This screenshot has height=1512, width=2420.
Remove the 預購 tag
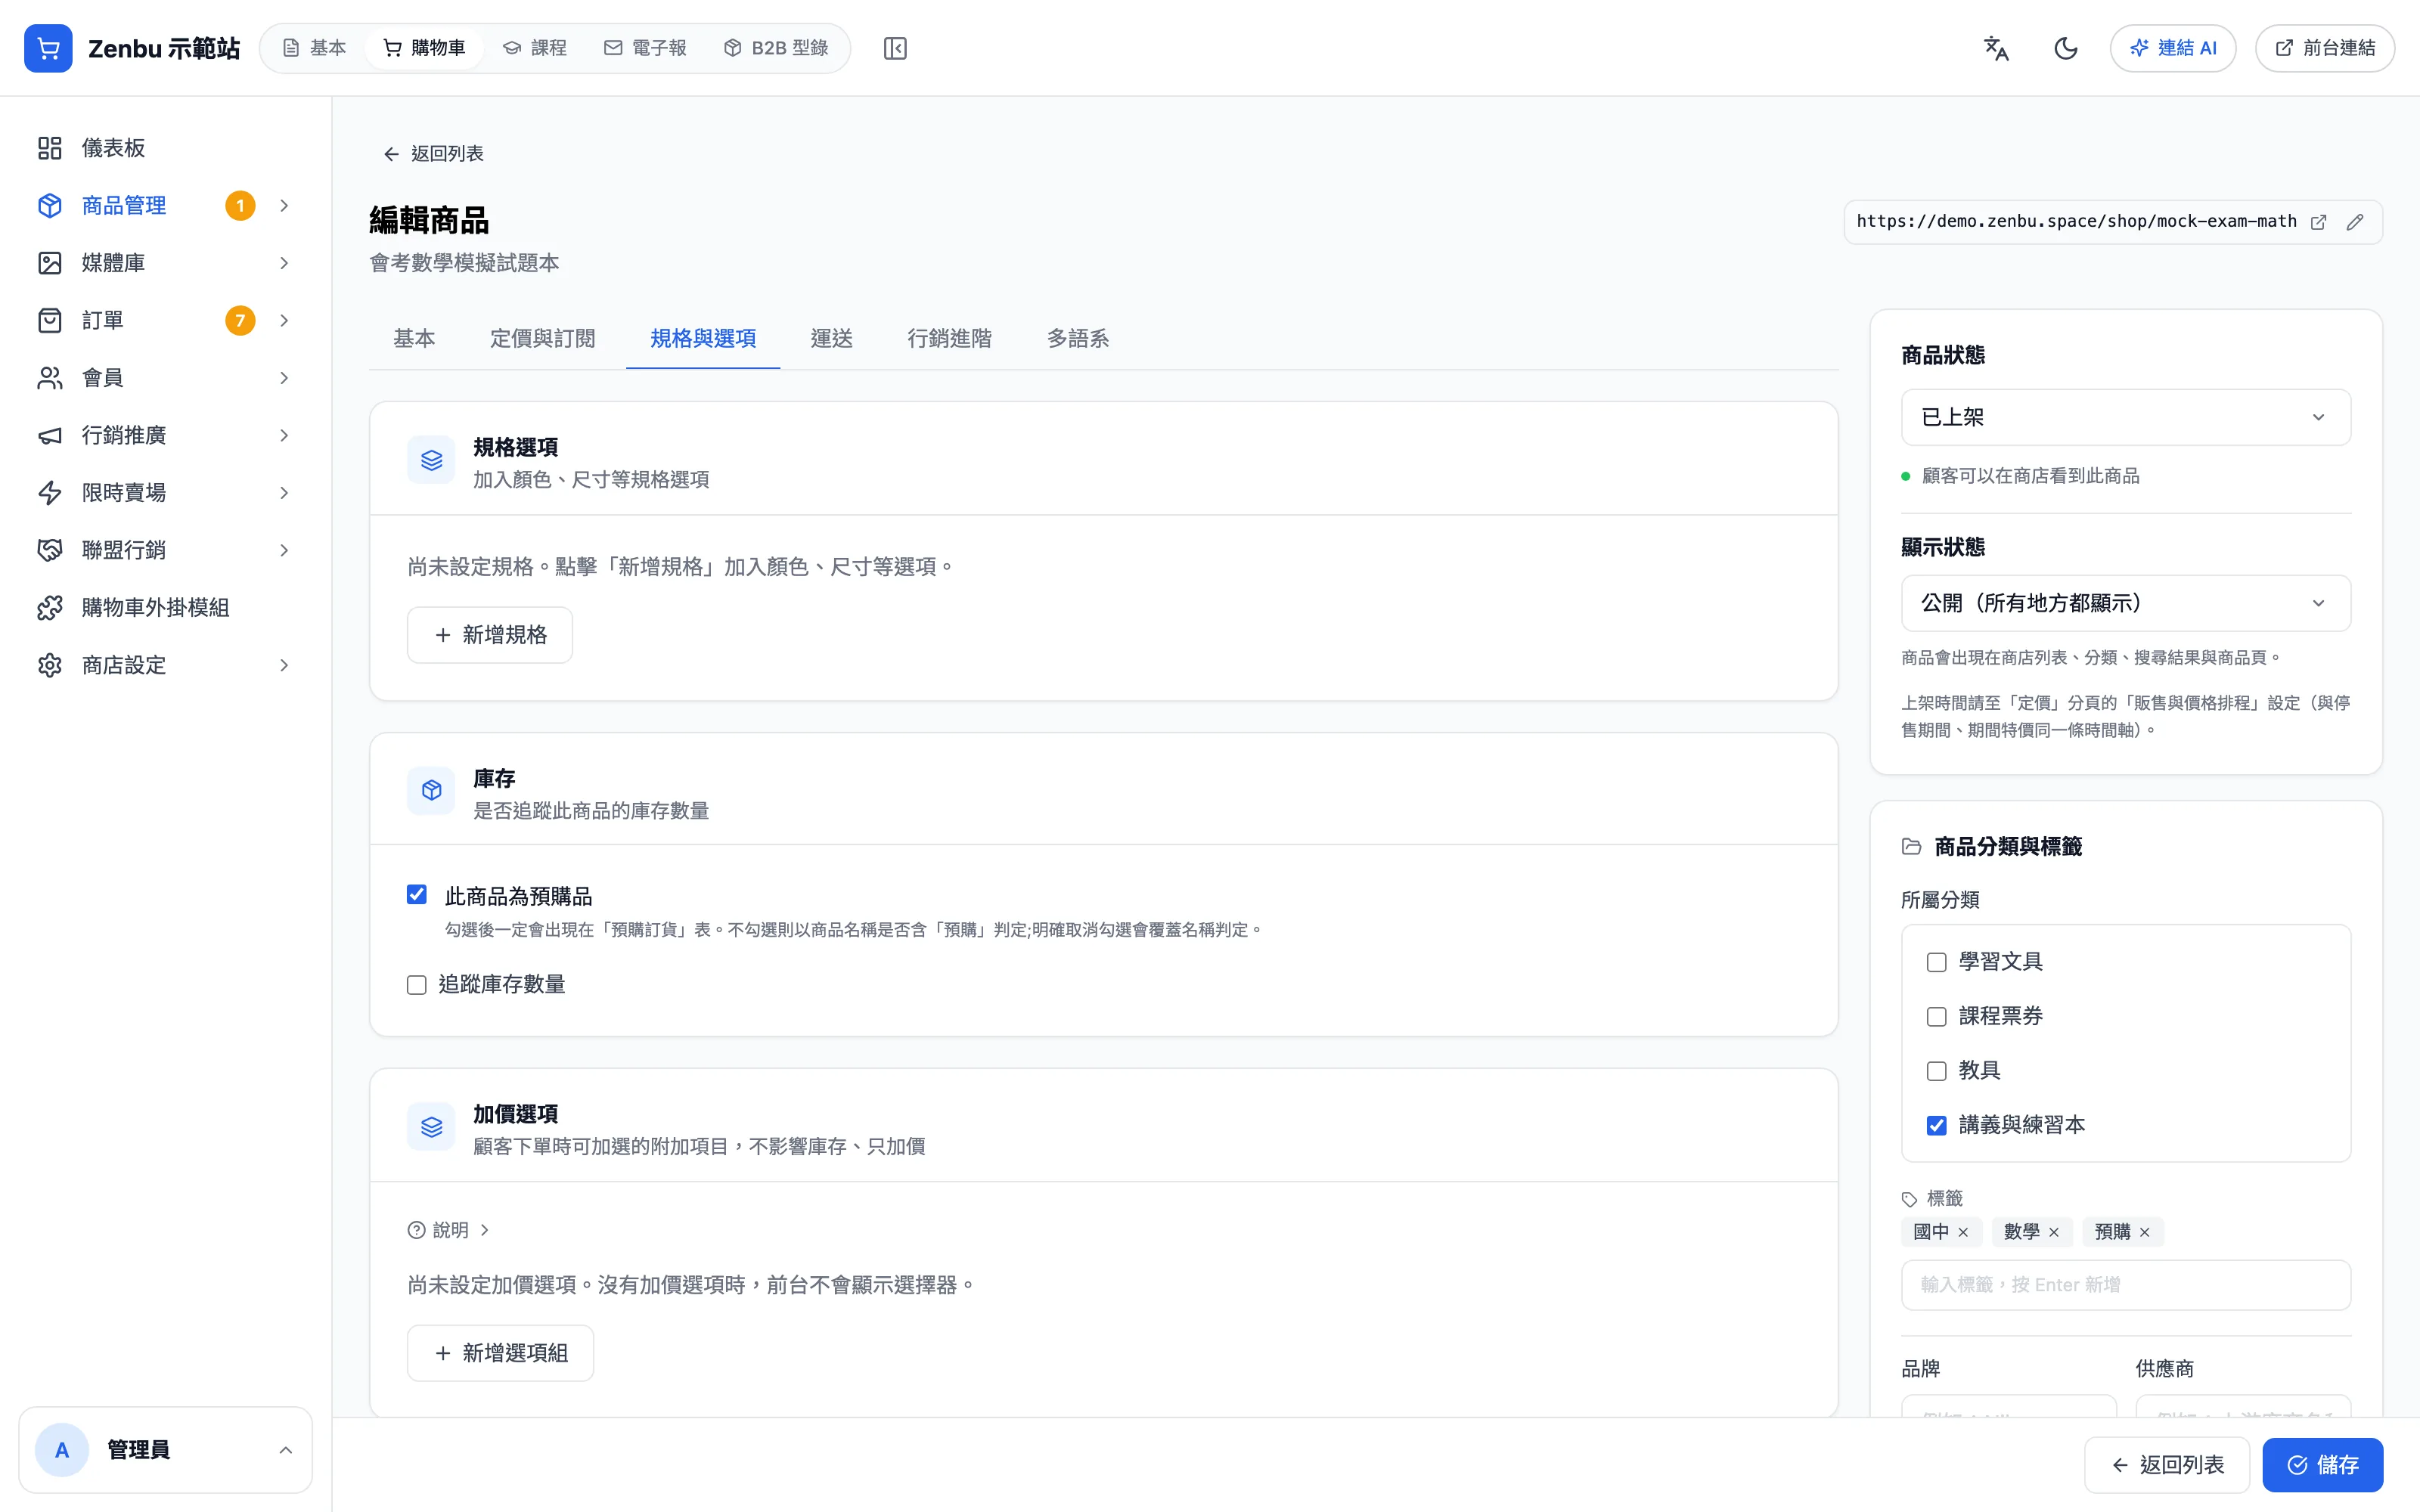2145,1232
